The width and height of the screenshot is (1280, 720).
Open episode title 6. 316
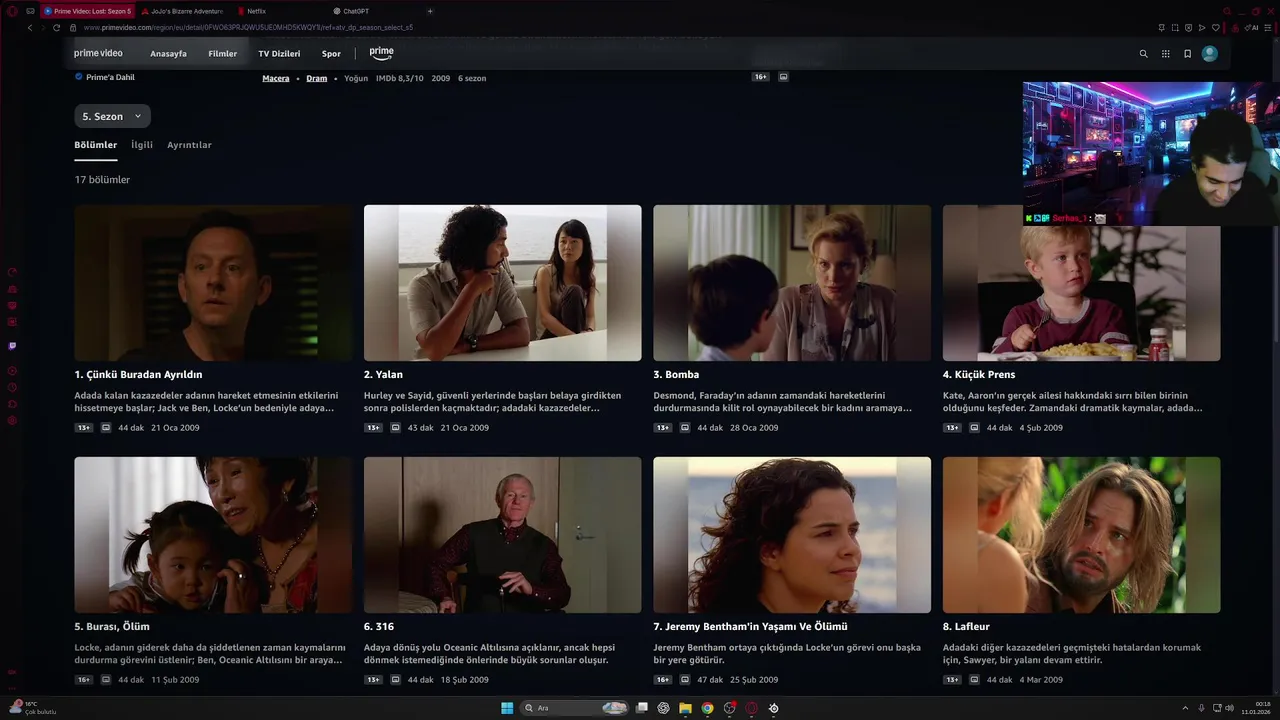click(379, 627)
